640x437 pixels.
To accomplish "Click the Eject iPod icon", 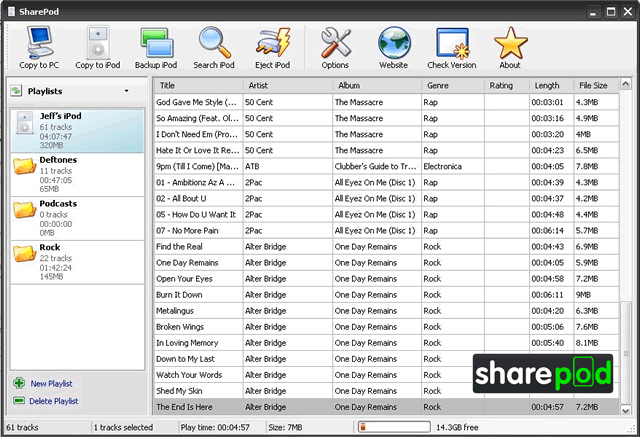I will 273,42.
